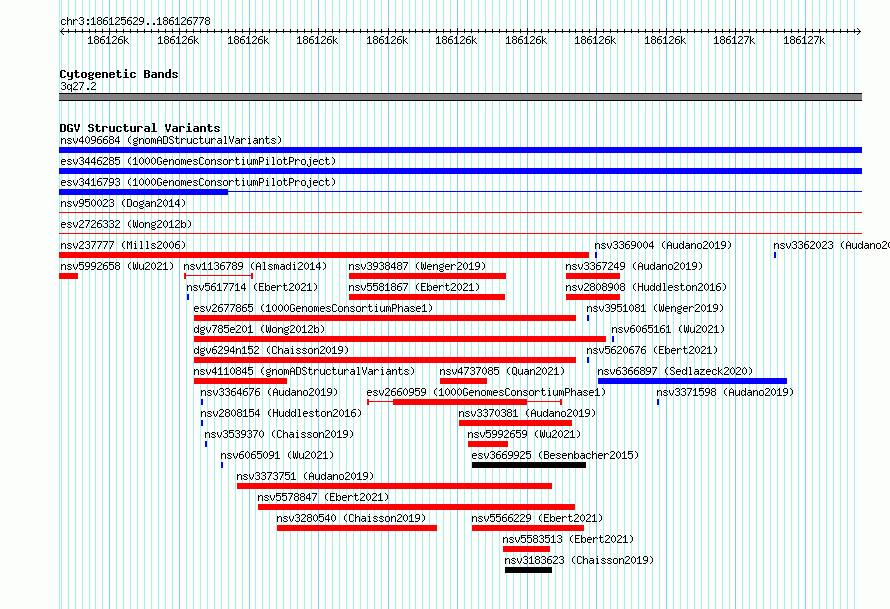Viewport: 890px width, 609px height.
Task: Open esv2726332 (Wong2012b) variant
Action: pyautogui.click(x=126, y=224)
